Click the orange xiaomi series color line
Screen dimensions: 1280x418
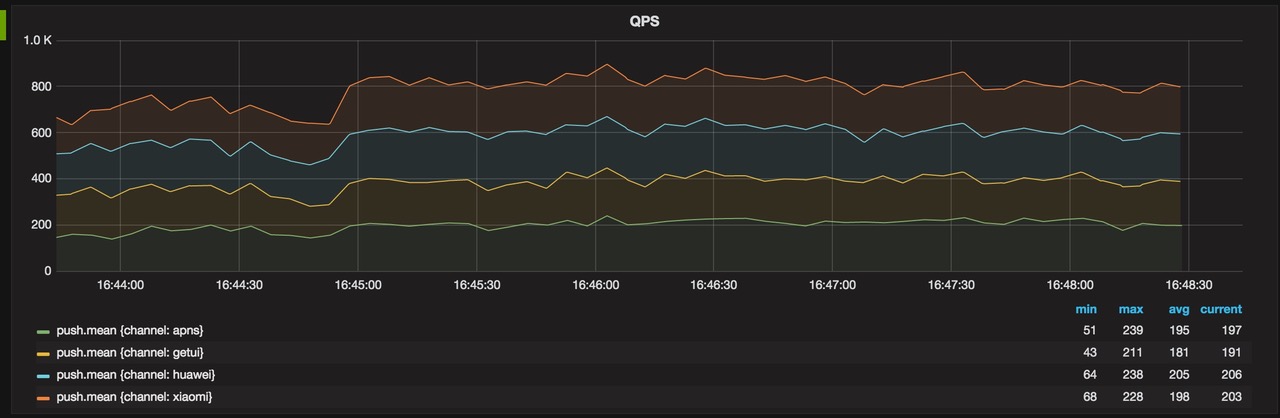43,398
